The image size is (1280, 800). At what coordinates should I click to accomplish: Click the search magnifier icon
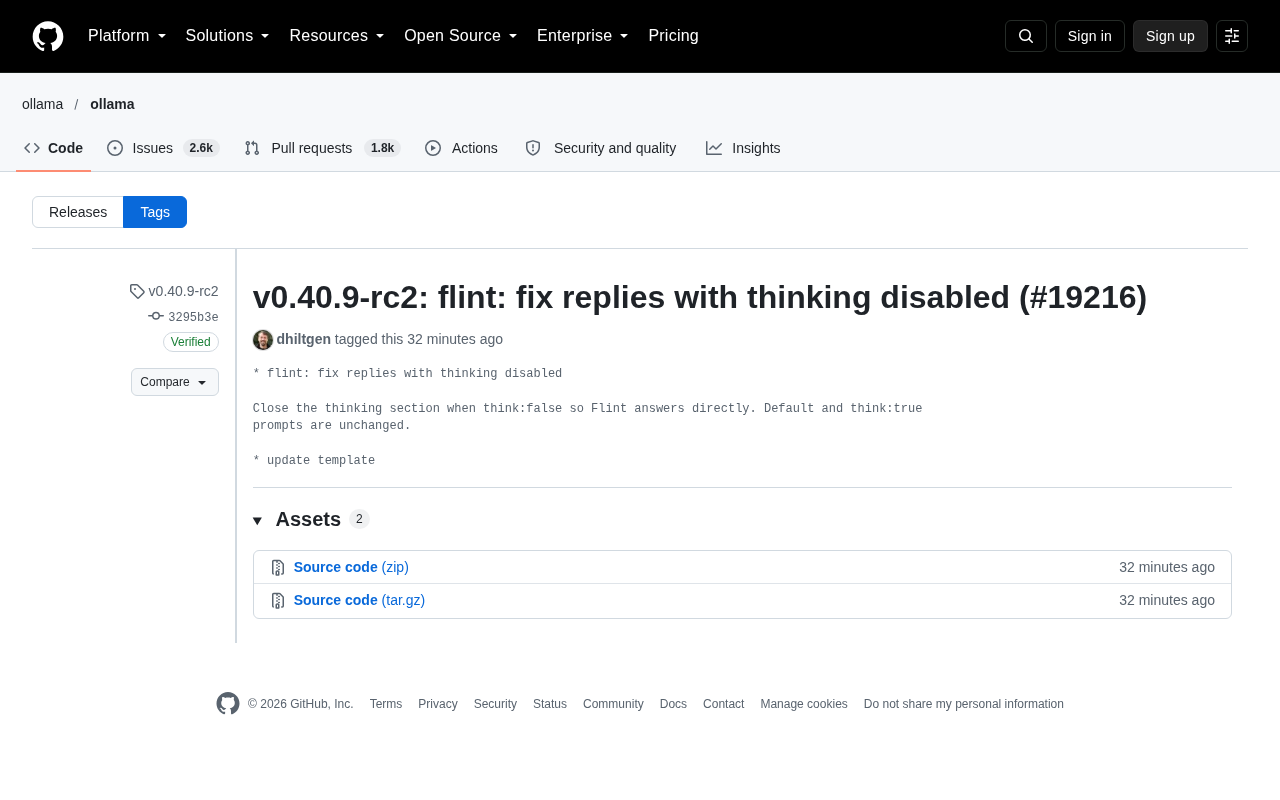[x=1026, y=36]
